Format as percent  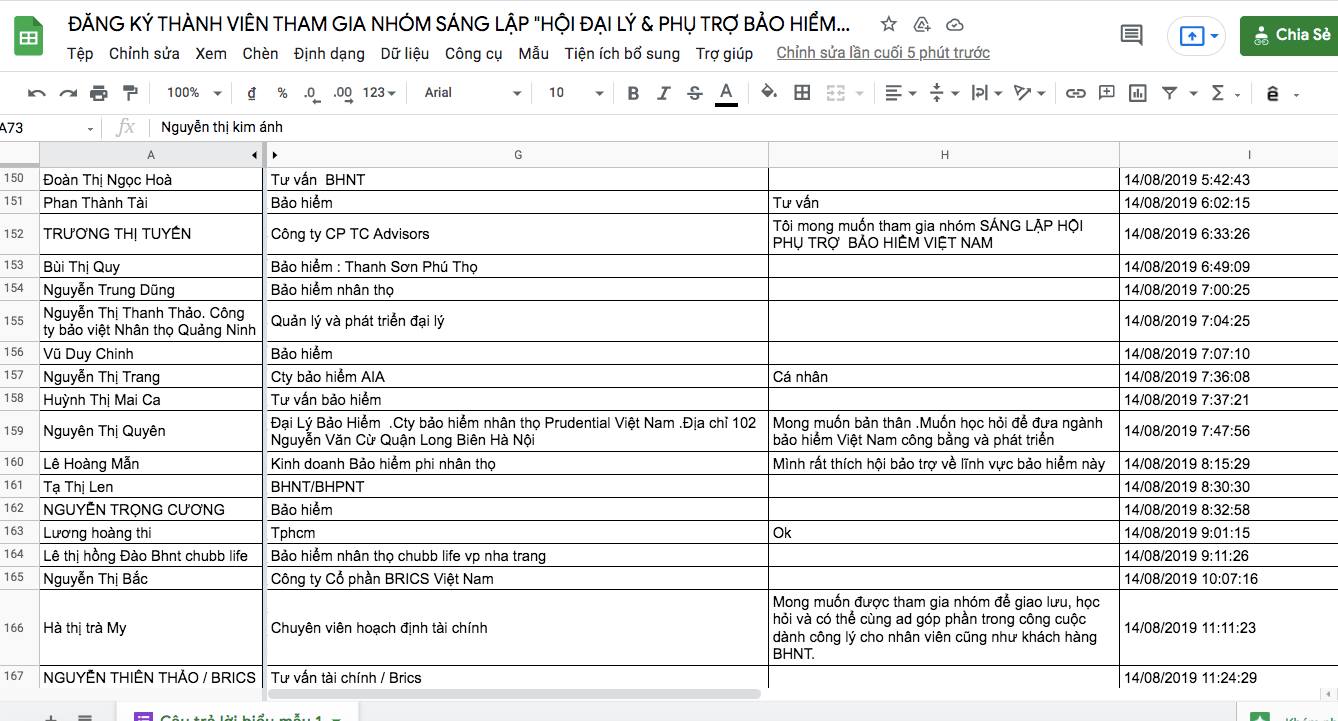pyautogui.click(x=282, y=93)
